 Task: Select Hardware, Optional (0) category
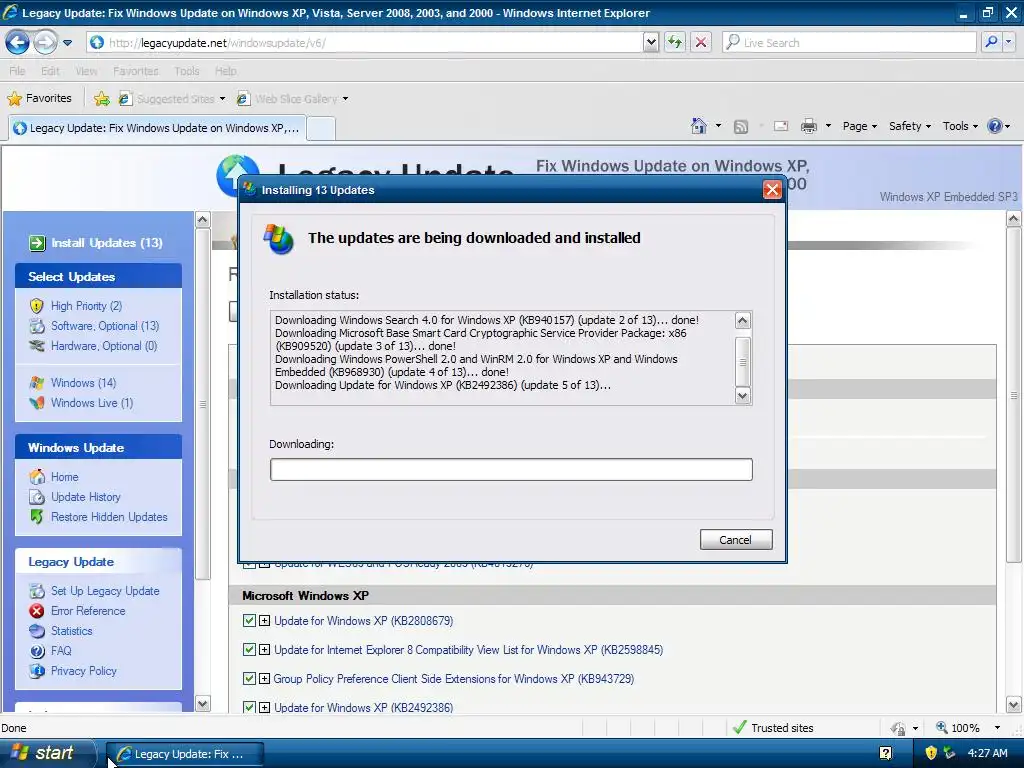(x=104, y=346)
